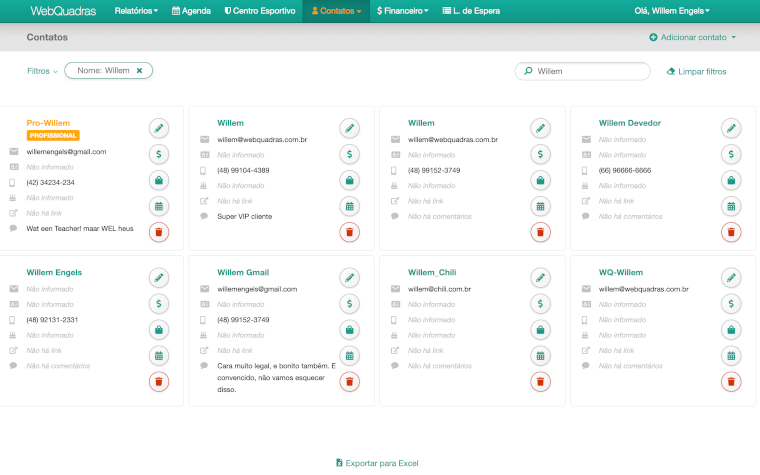This screenshot has width=760, height=475.
Task: Click Exportar para Excel link
Action: pos(379,463)
